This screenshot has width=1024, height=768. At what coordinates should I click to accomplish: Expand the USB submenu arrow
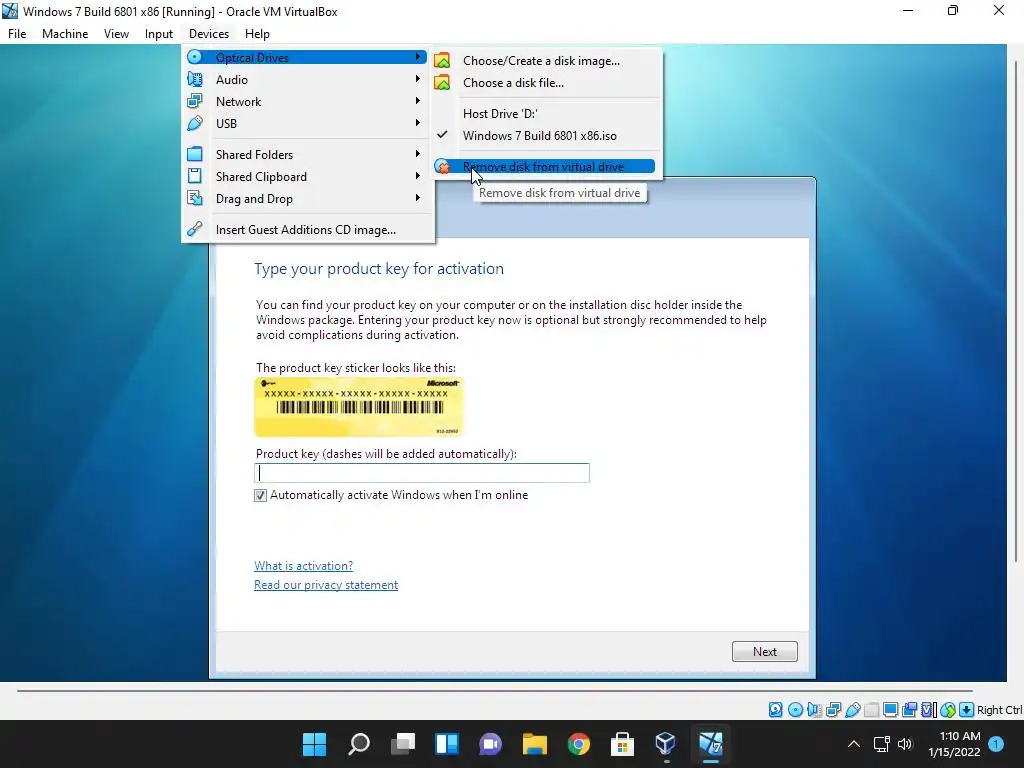pos(418,123)
